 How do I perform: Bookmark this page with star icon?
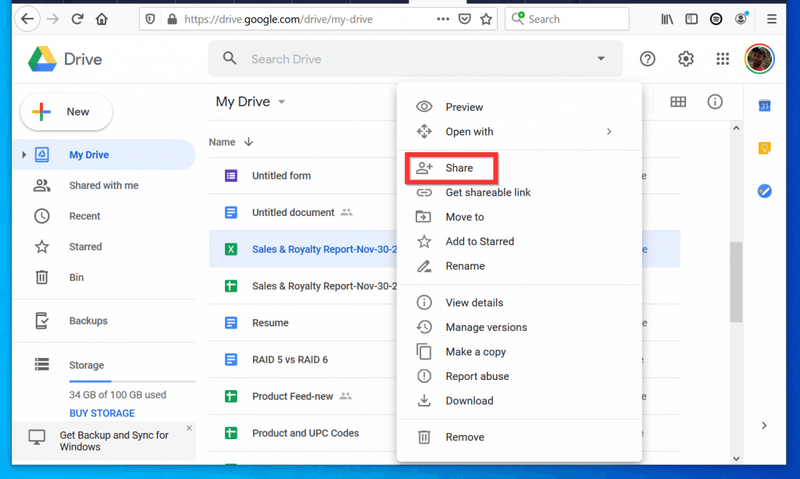click(486, 19)
